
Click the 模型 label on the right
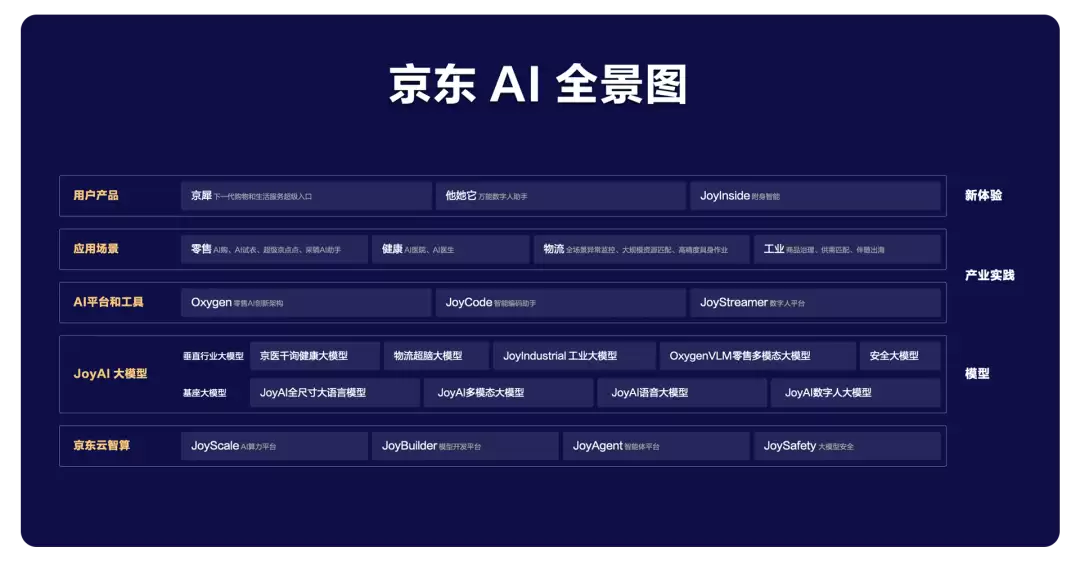click(977, 374)
